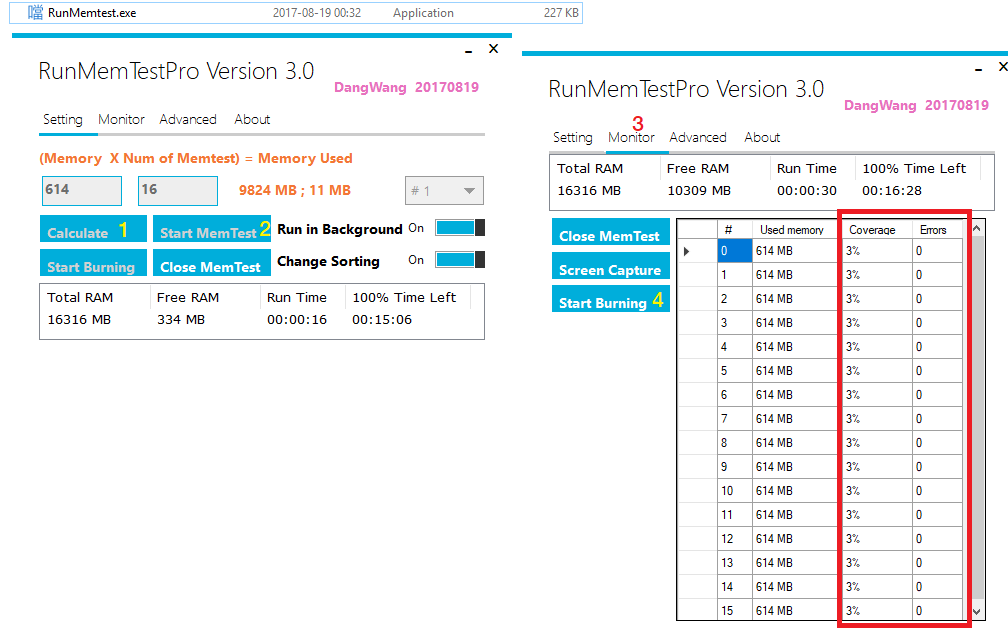Toggle the Change Sorting switch
Image resolution: width=1008 pixels, height=639 pixels.
[x=460, y=260]
